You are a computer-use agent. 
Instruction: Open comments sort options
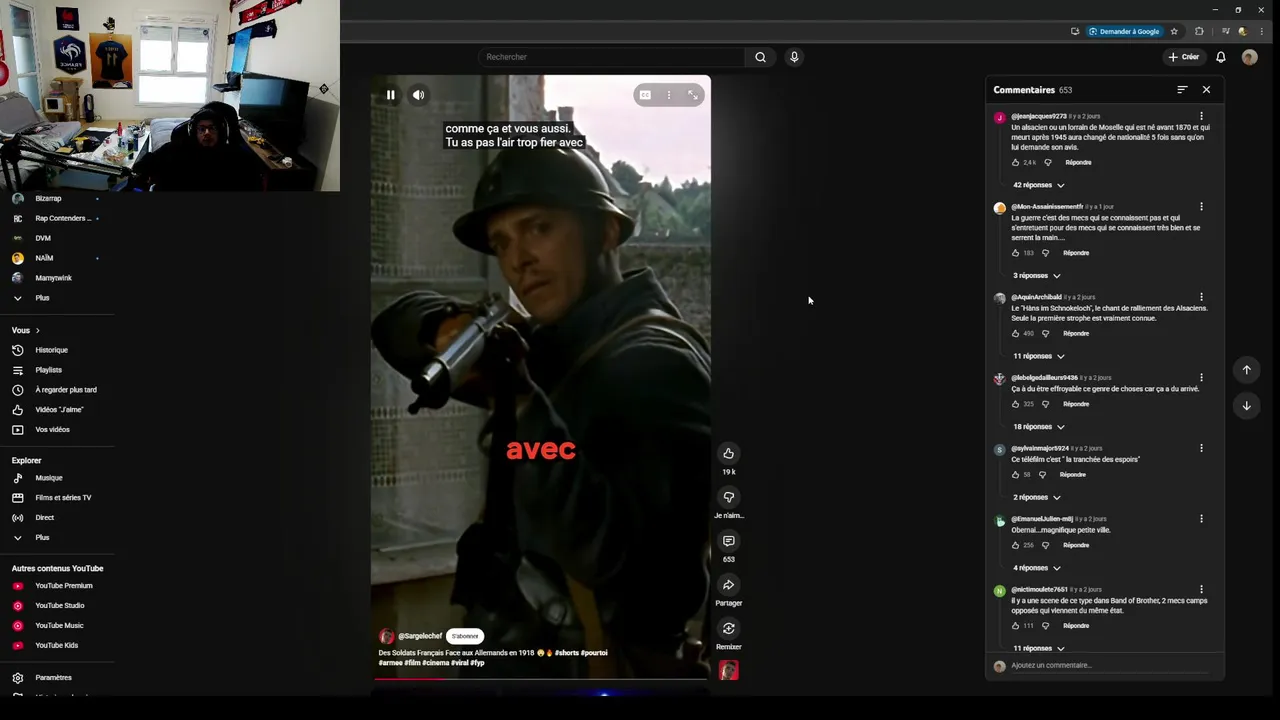(1182, 90)
